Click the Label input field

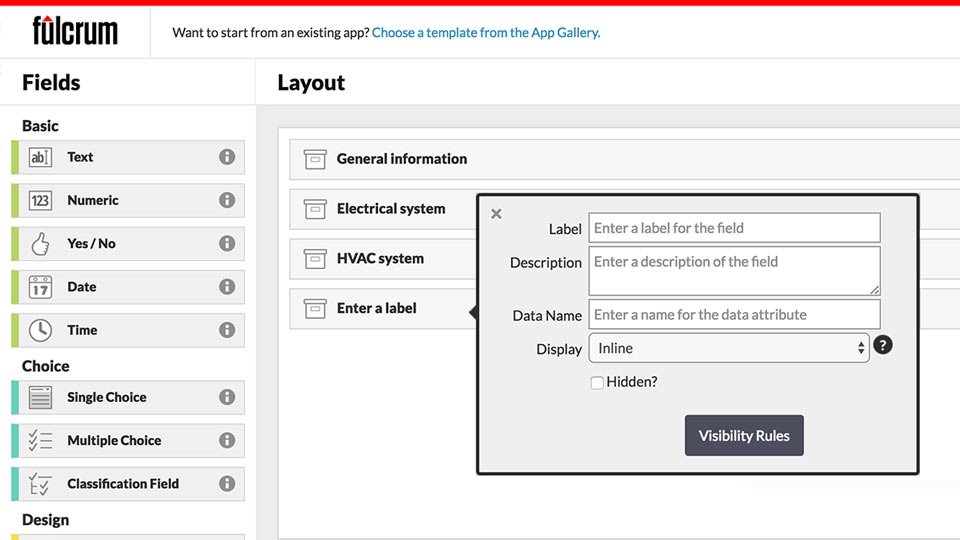click(734, 228)
